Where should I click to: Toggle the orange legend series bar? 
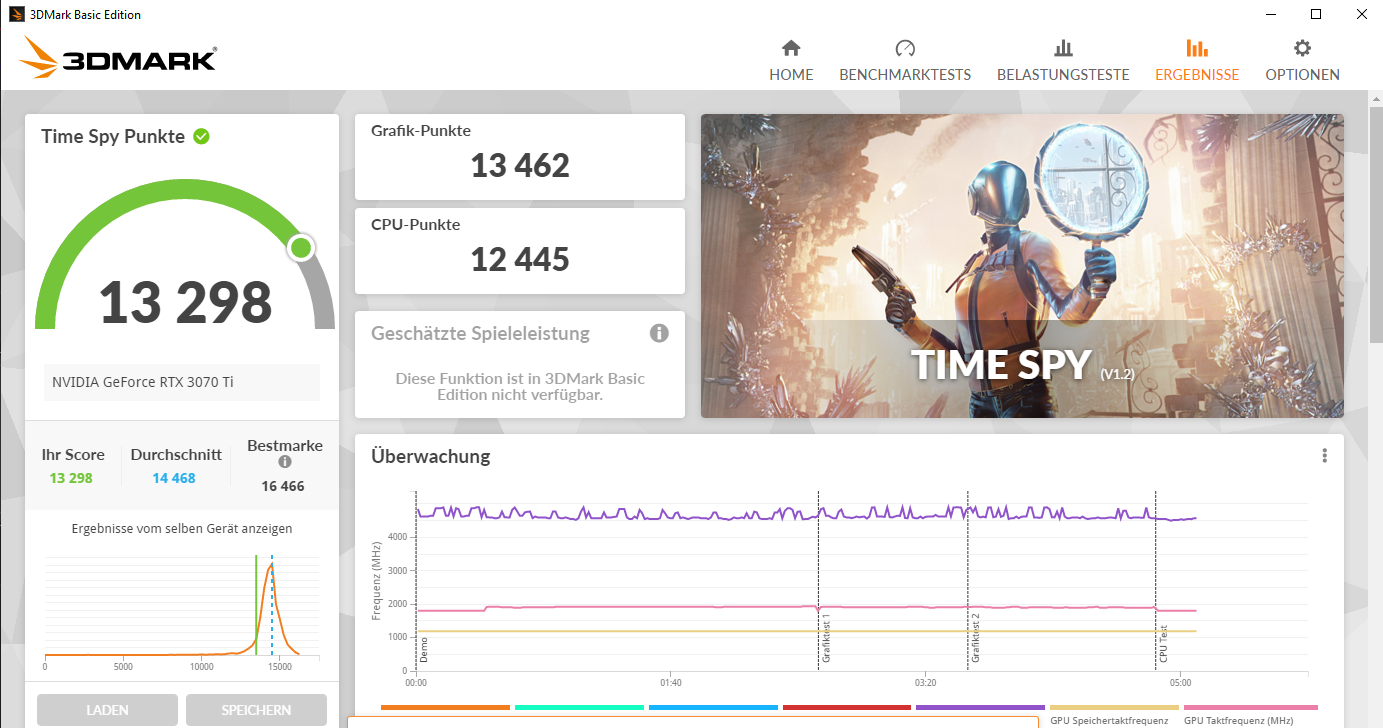click(x=445, y=708)
